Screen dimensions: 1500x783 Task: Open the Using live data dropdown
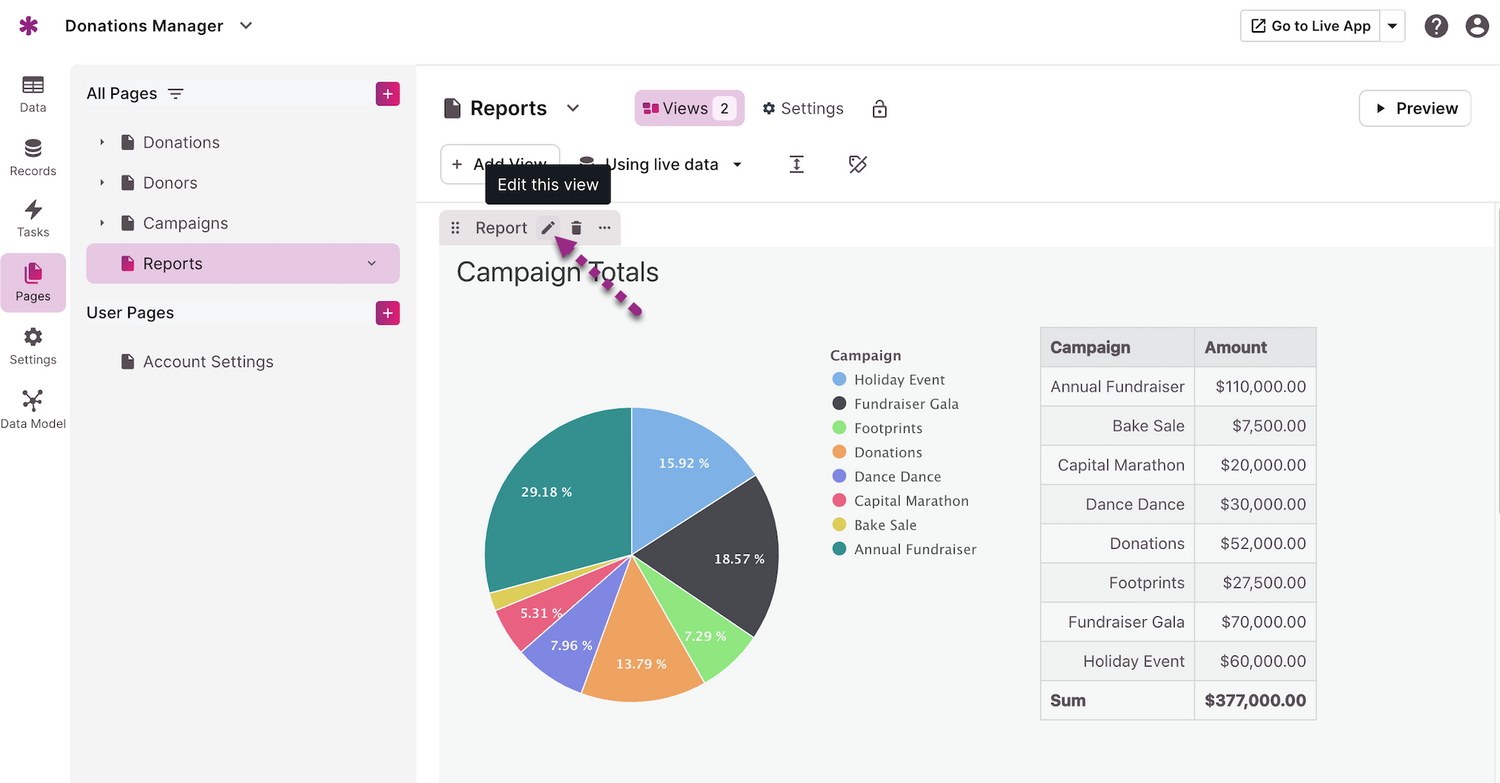(661, 165)
